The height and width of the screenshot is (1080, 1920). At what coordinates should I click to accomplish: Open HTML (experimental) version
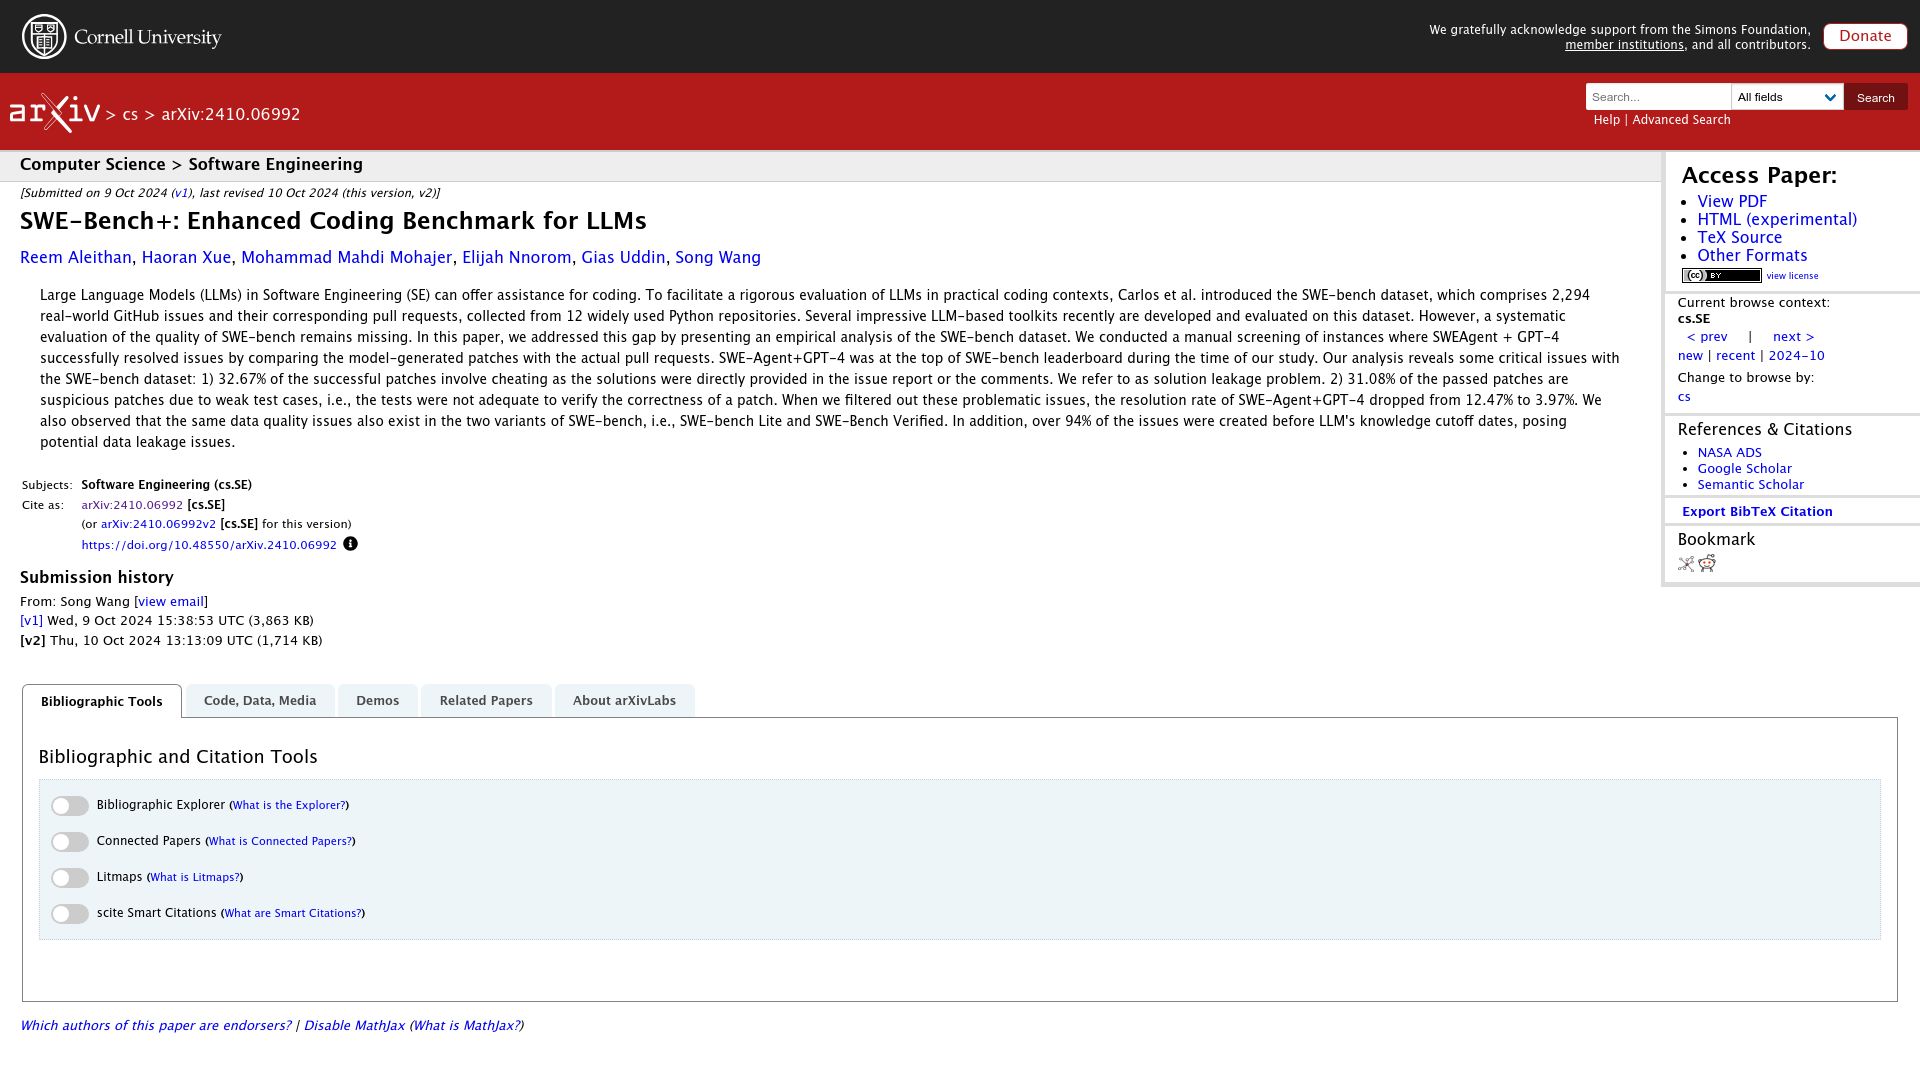pos(1777,220)
